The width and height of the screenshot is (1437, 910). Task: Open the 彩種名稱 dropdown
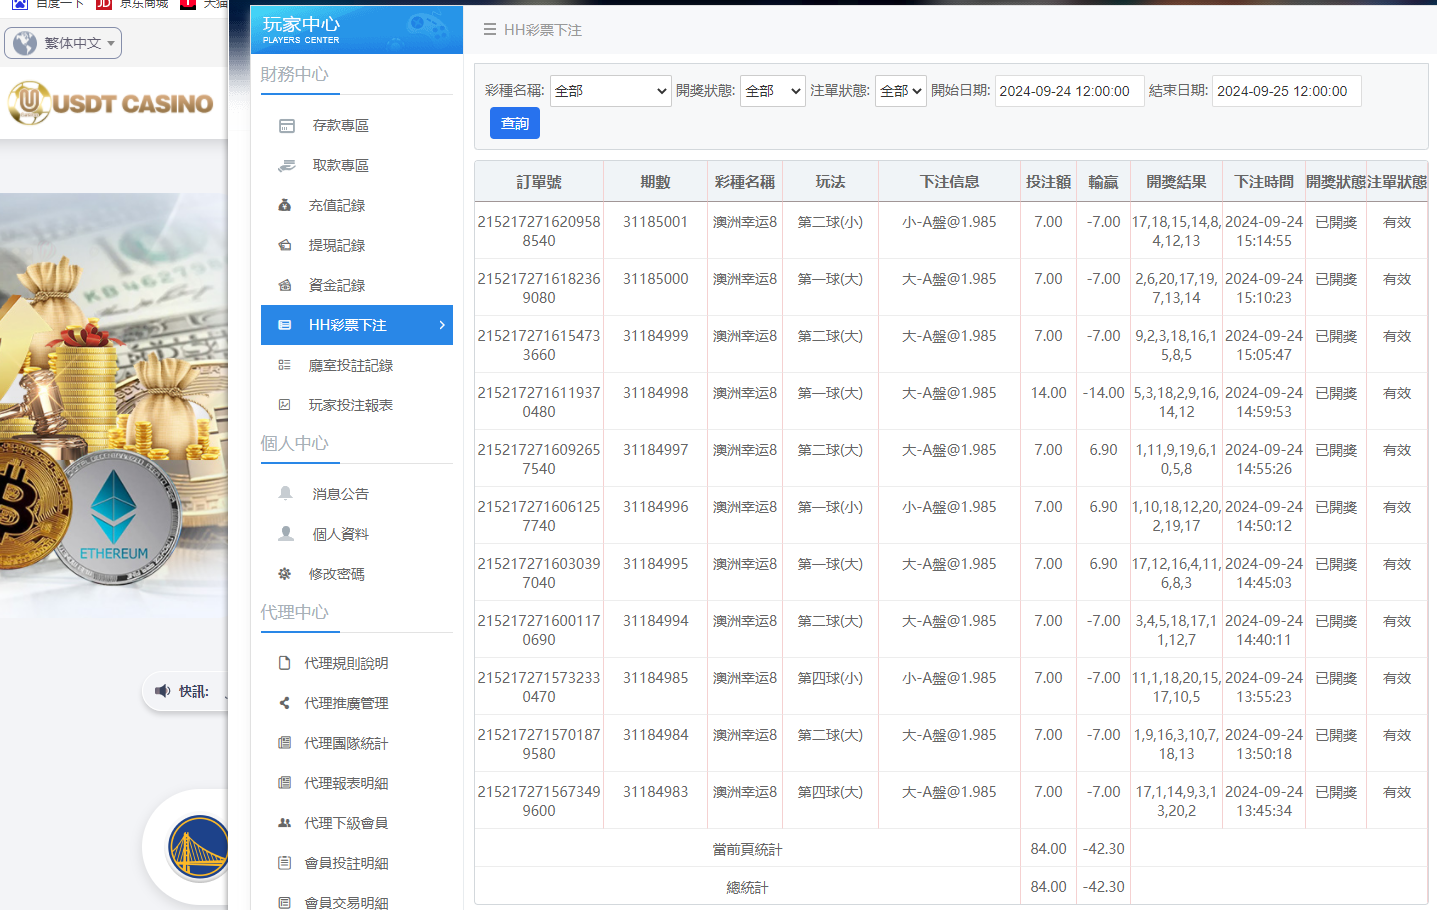point(610,91)
